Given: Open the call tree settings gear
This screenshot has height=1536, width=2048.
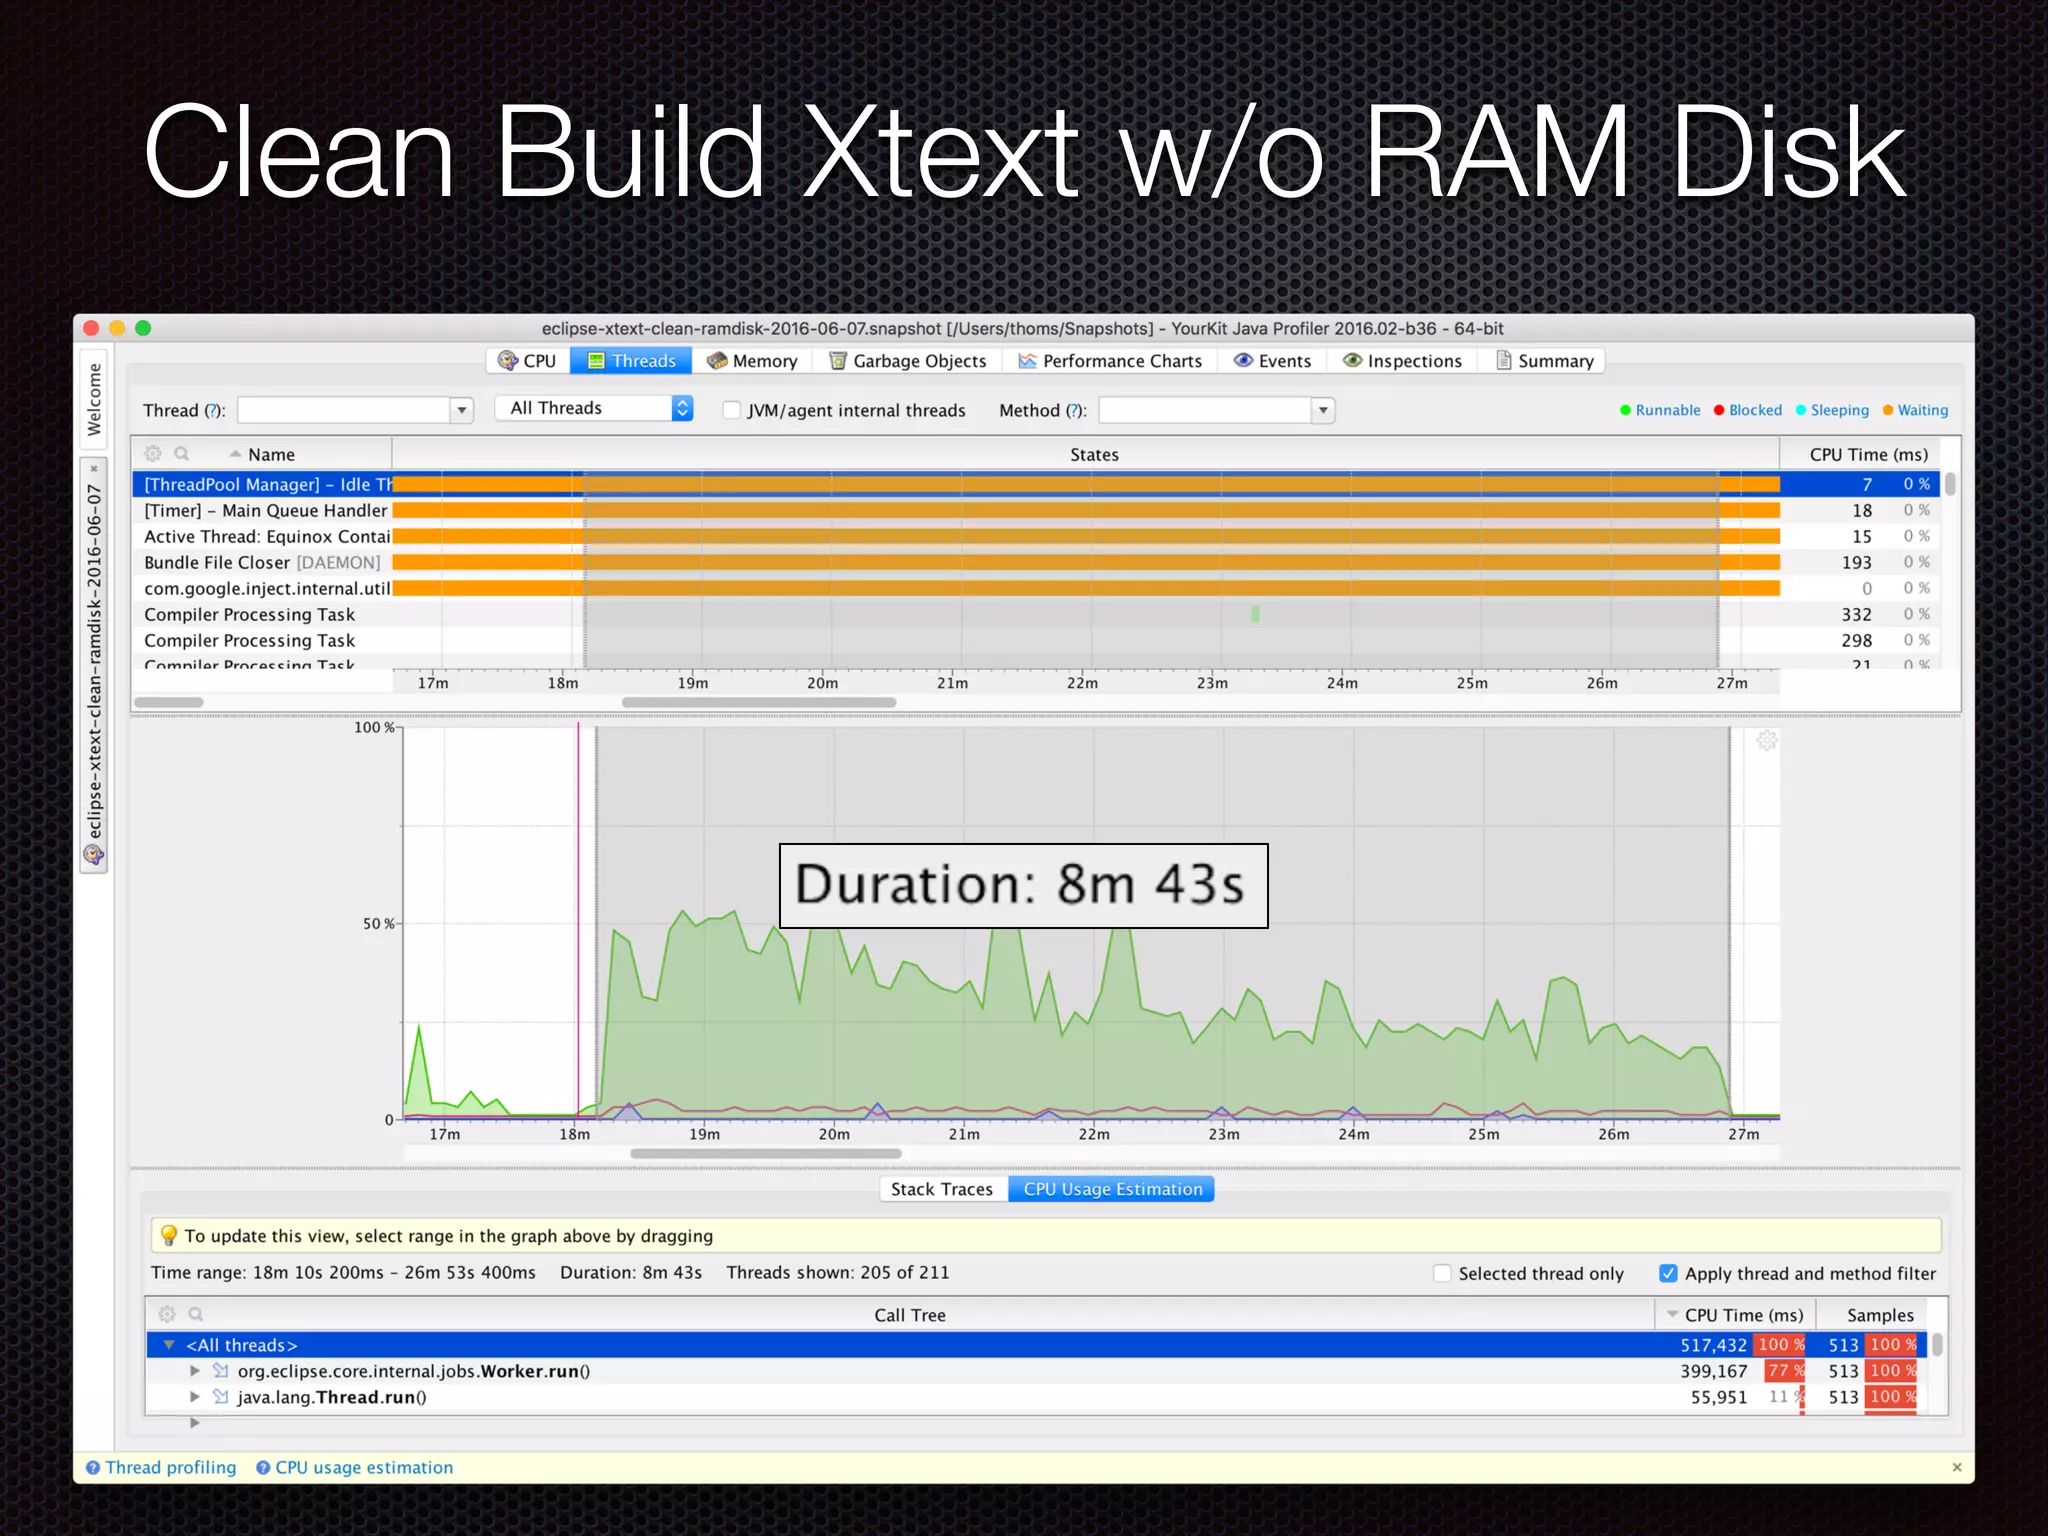Looking at the screenshot, I should pos(167,1314).
